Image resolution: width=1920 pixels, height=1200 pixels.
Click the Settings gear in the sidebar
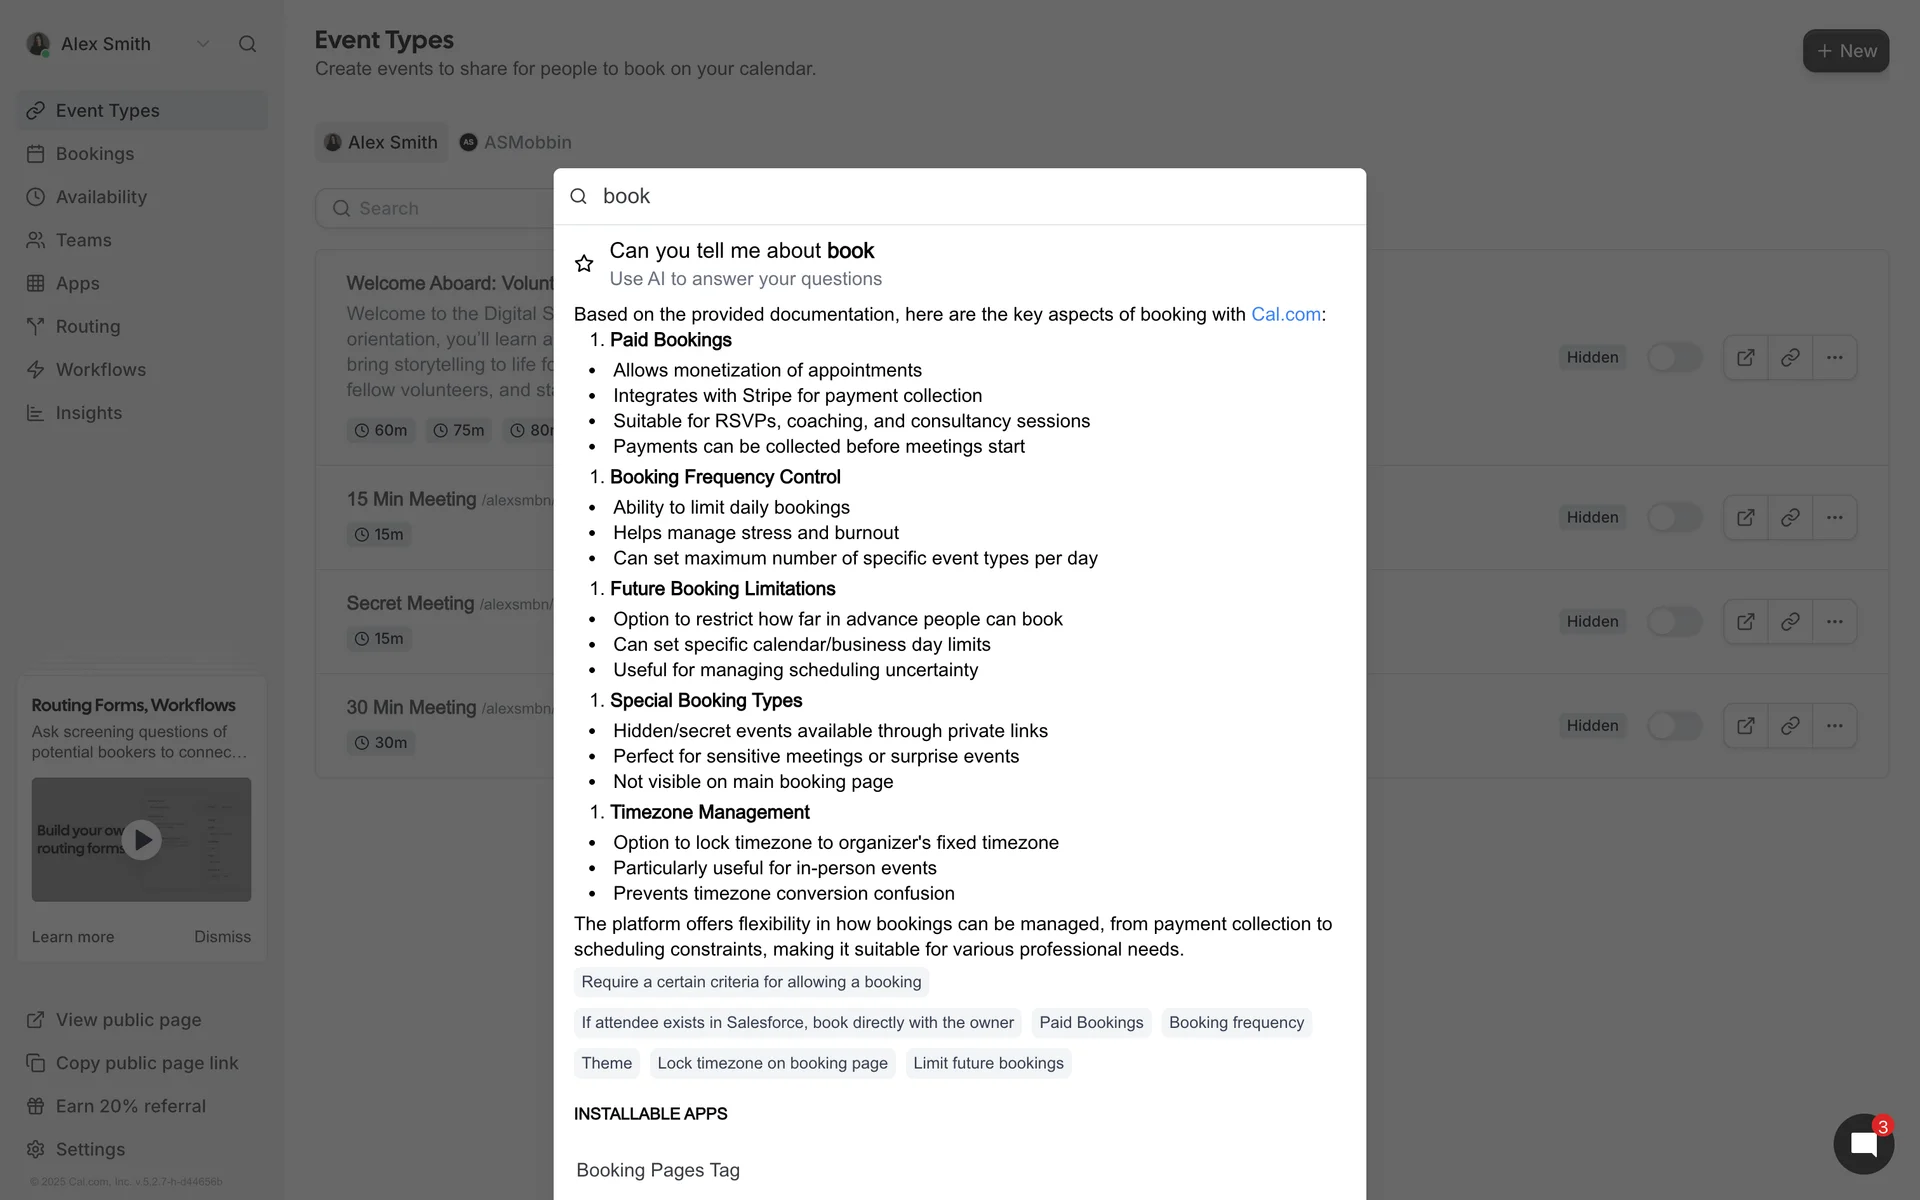[x=36, y=1149]
